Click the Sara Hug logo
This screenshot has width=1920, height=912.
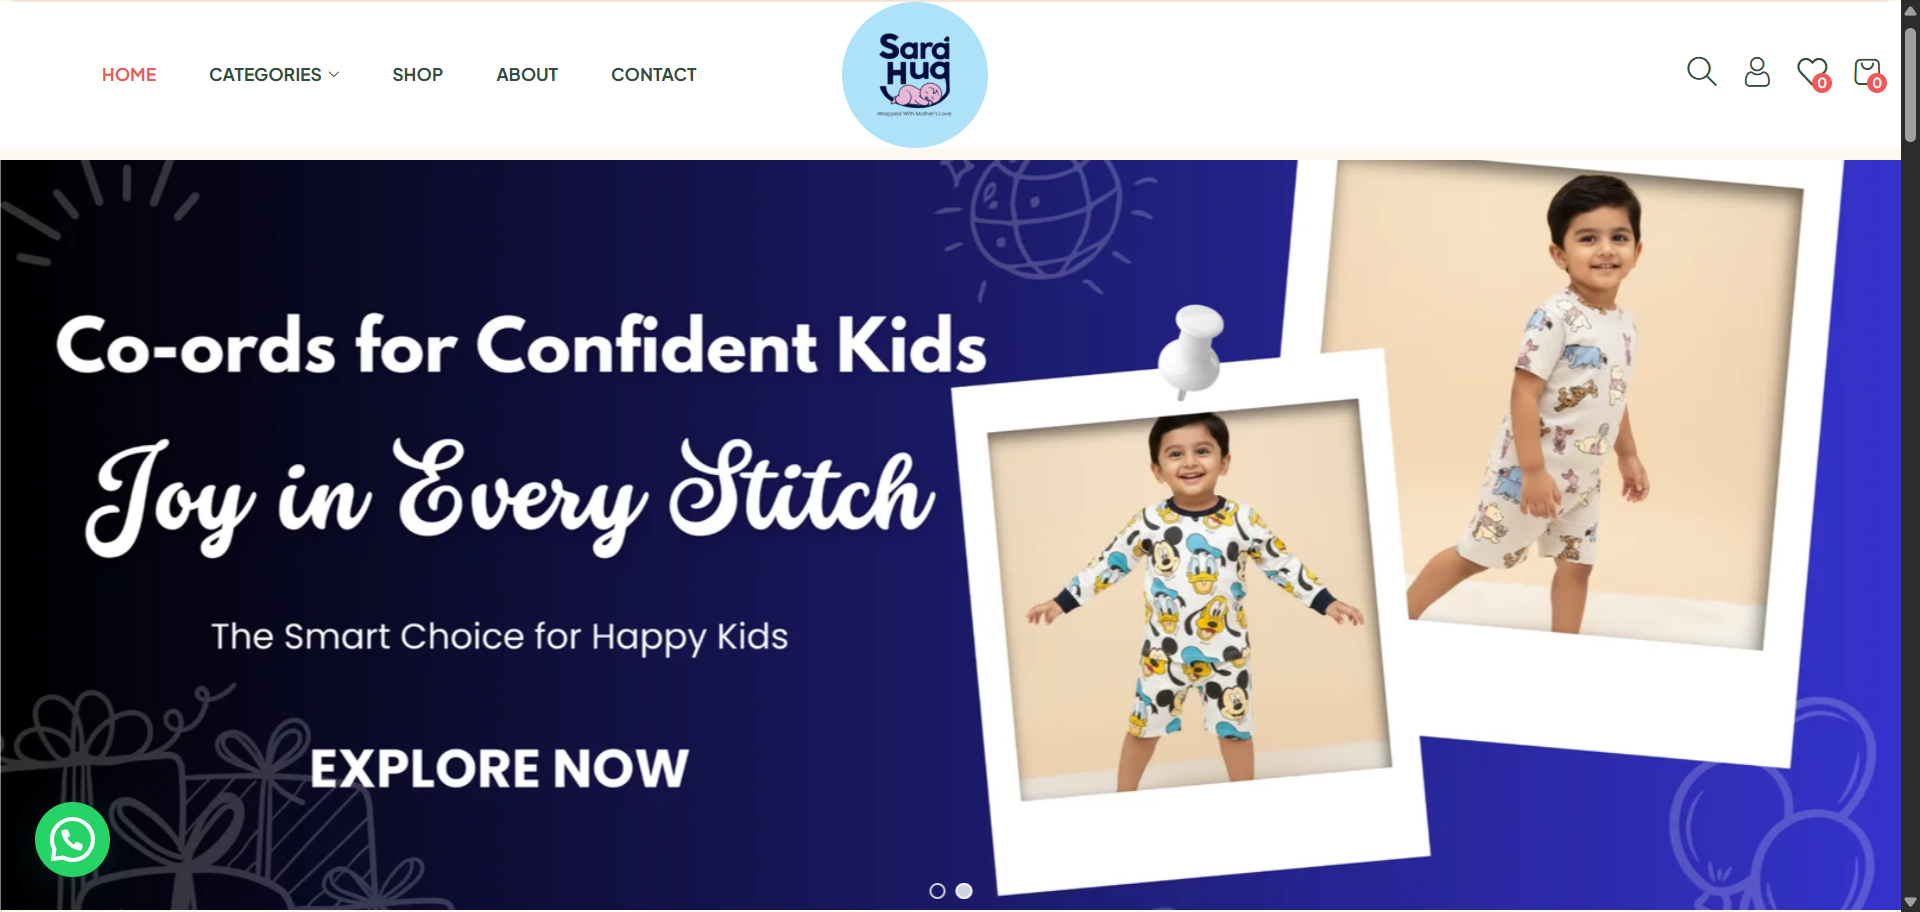click(x=914, y=75)
